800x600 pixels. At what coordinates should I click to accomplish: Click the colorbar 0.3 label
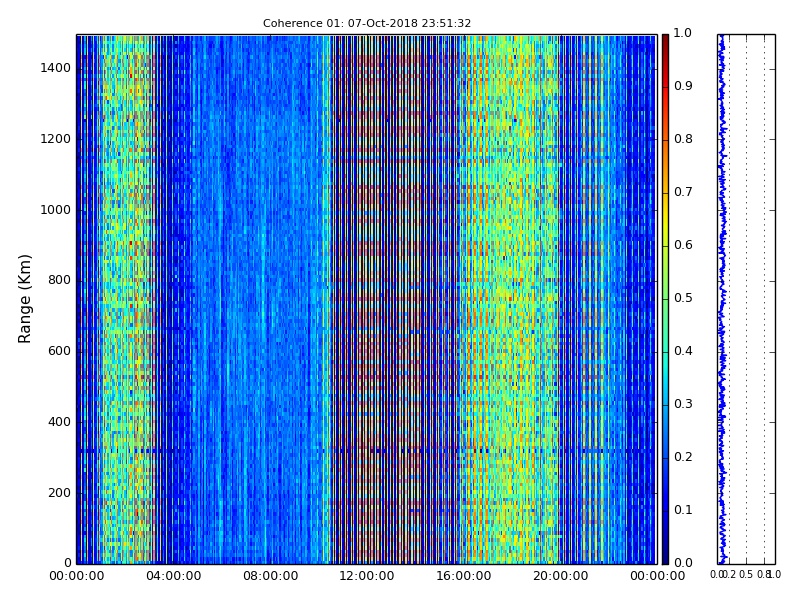pyautogui.click(x=683, y=404)
